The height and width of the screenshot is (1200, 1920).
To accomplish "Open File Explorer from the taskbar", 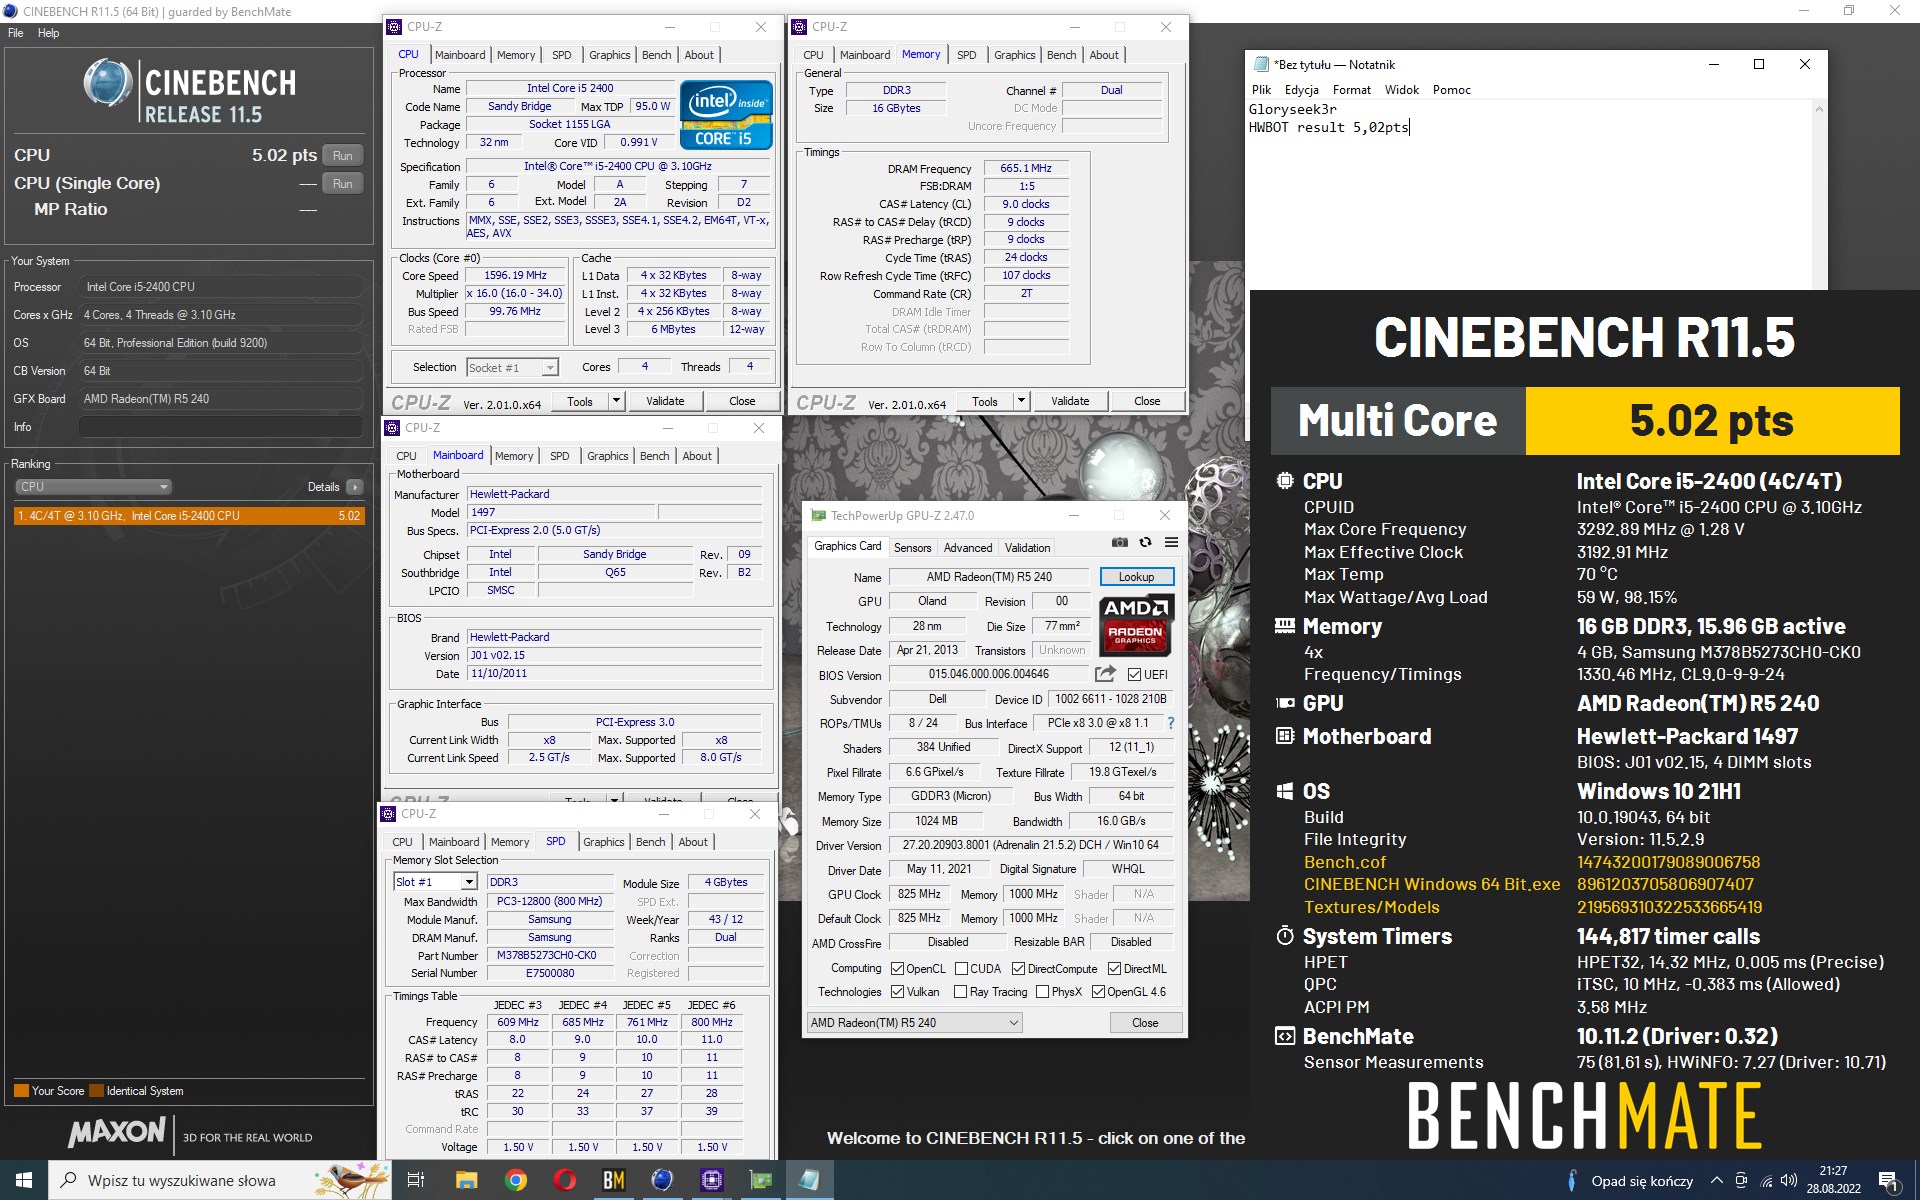I will point(466,1180).
